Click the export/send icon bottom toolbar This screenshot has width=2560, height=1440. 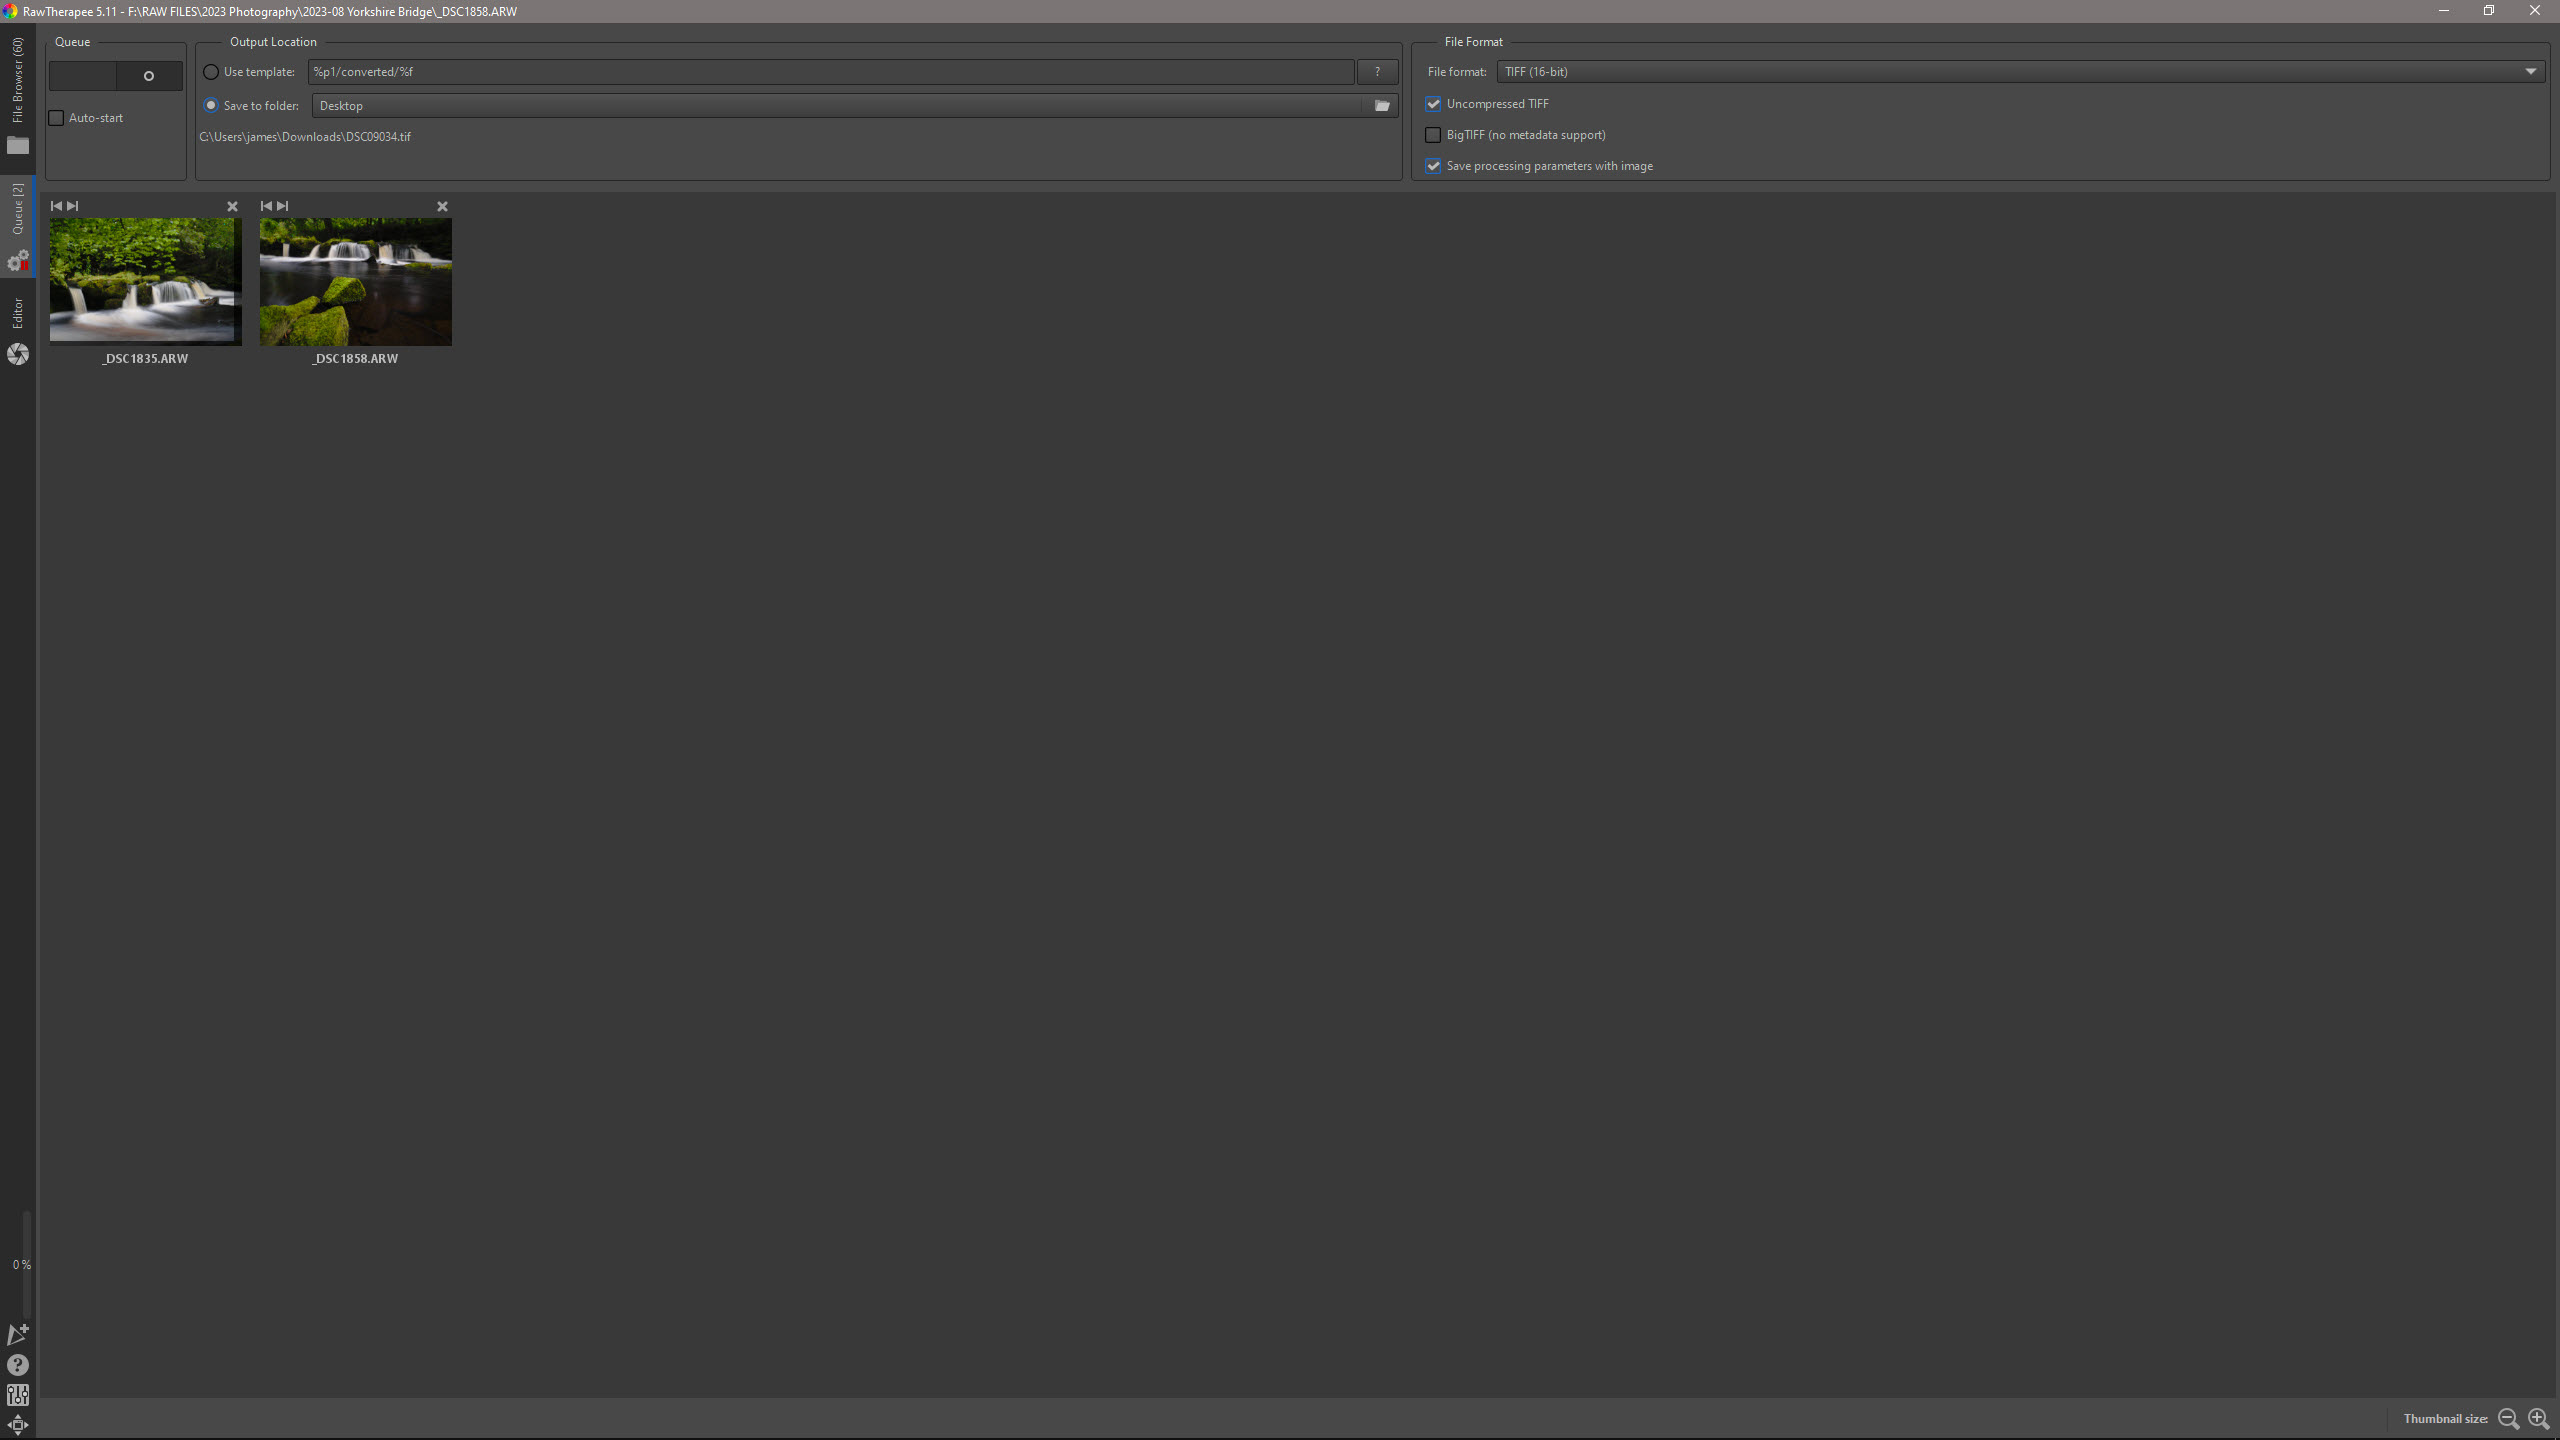[x=19, y=1333]
